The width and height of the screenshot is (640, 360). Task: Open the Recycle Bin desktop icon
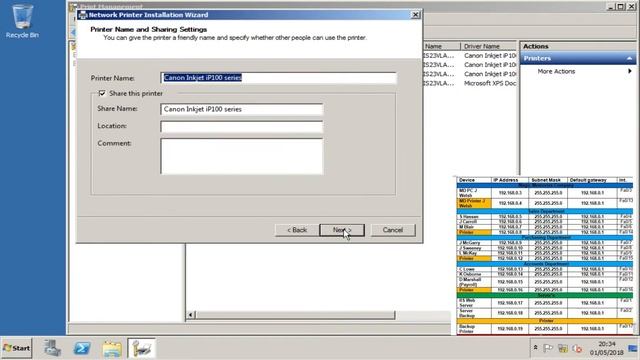[x=22, y=21]
